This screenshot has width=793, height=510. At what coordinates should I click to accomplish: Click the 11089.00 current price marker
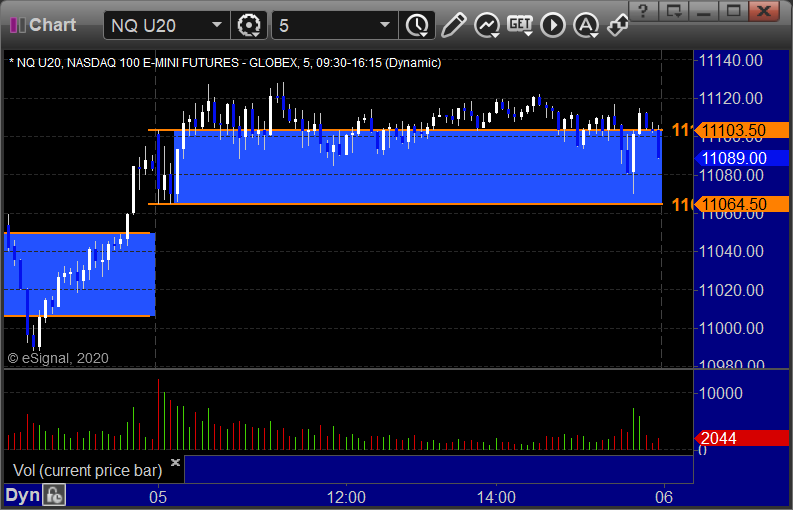pyautogui.click(x=741, y=158)
